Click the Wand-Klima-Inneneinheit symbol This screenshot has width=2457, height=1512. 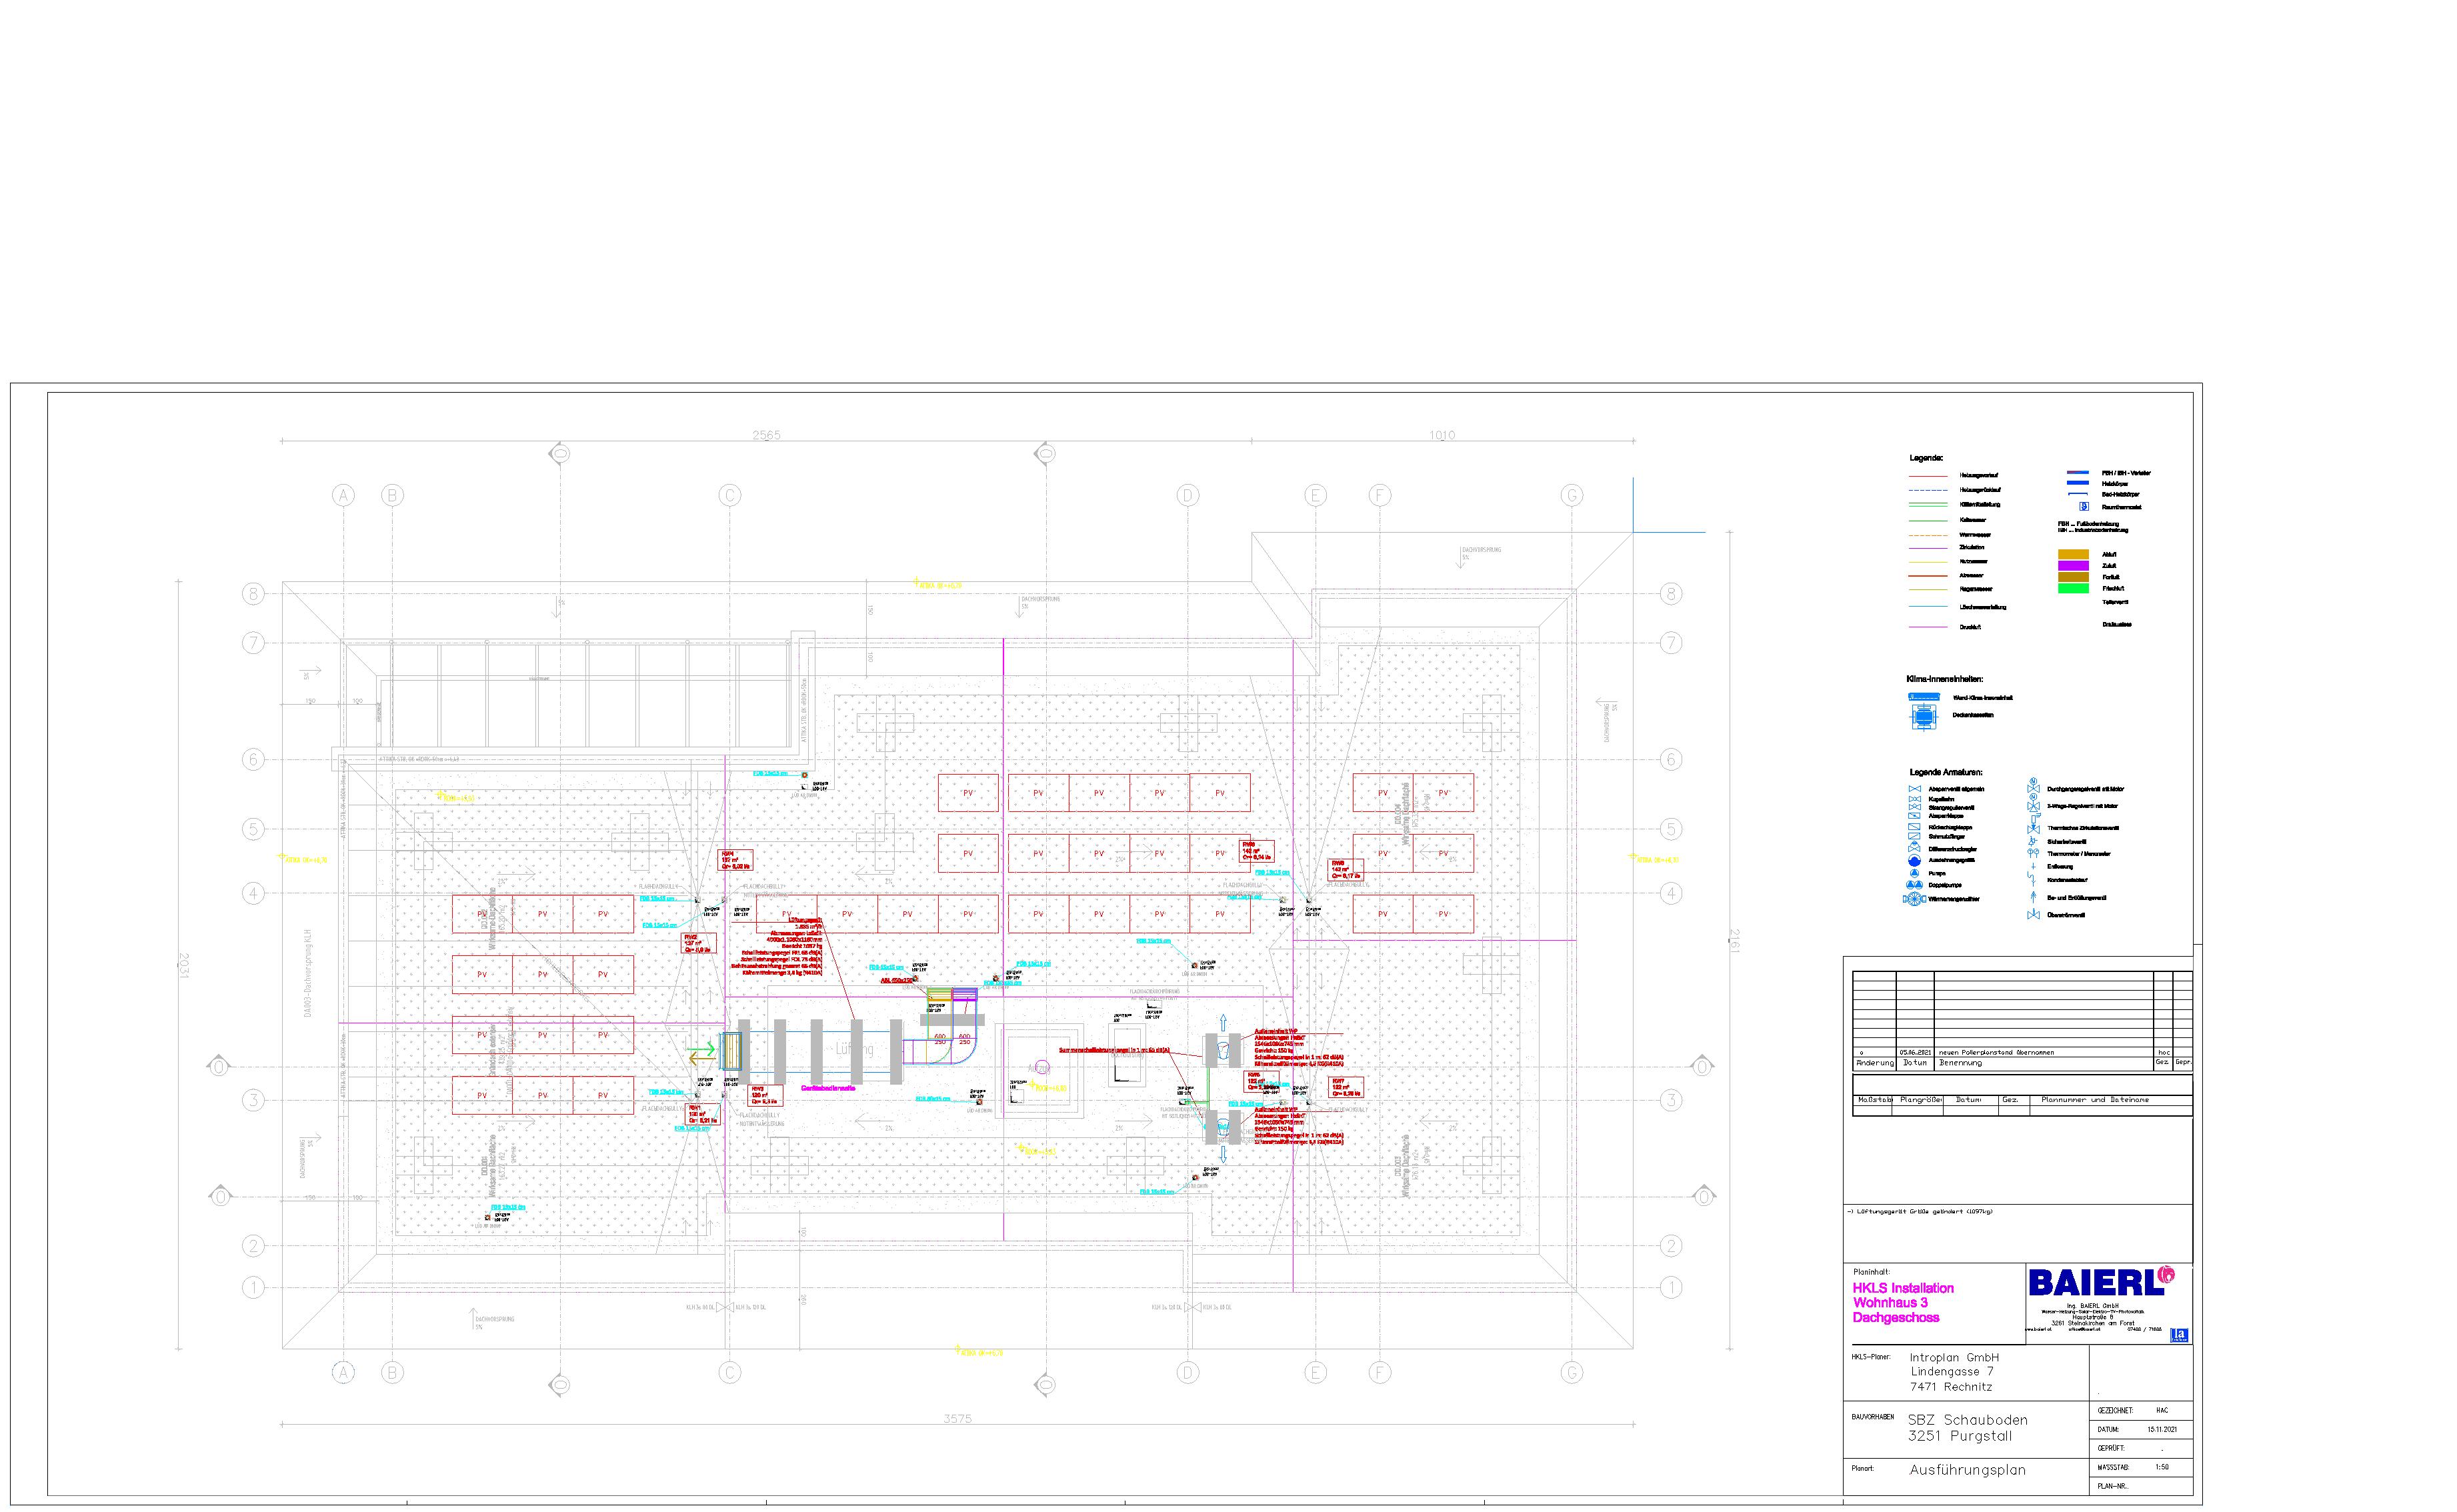pos(1924,697)
